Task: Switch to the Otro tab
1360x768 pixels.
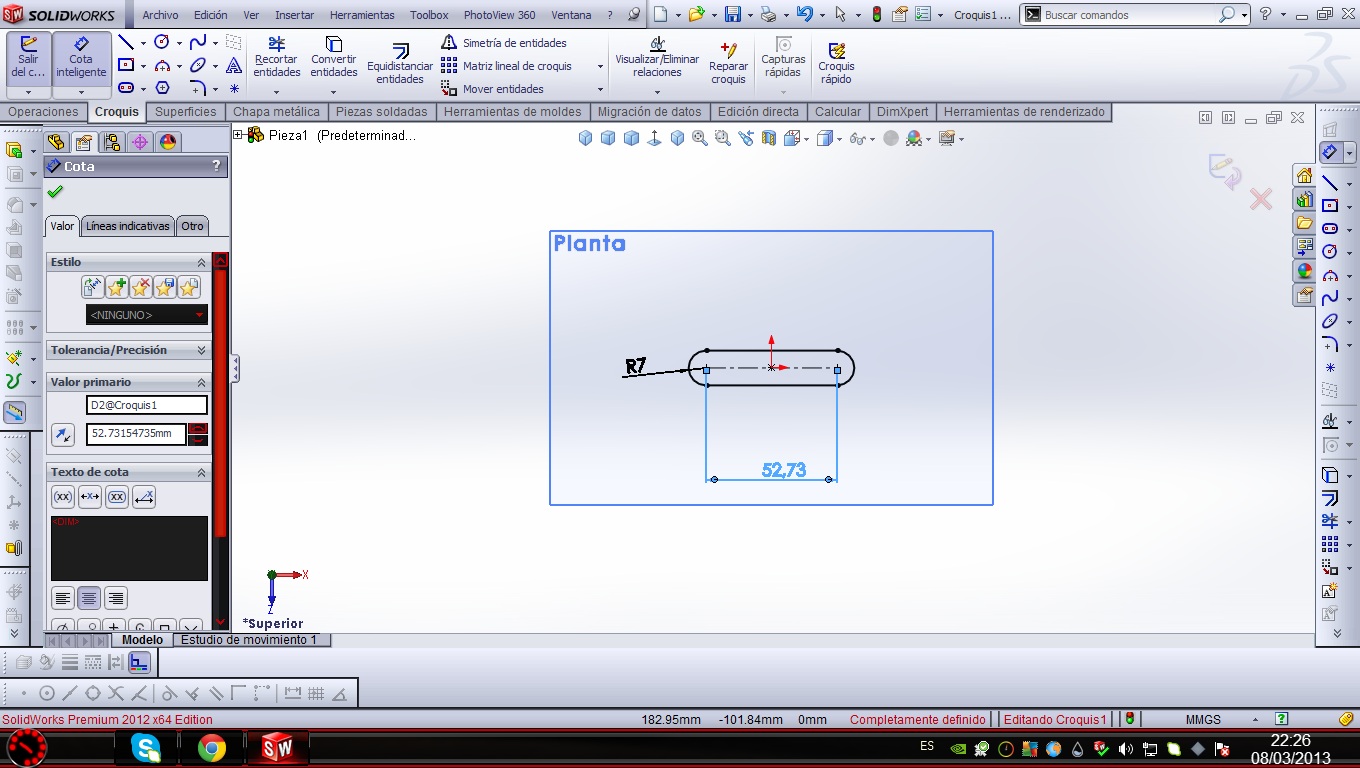Action: [x=193, y=226]
